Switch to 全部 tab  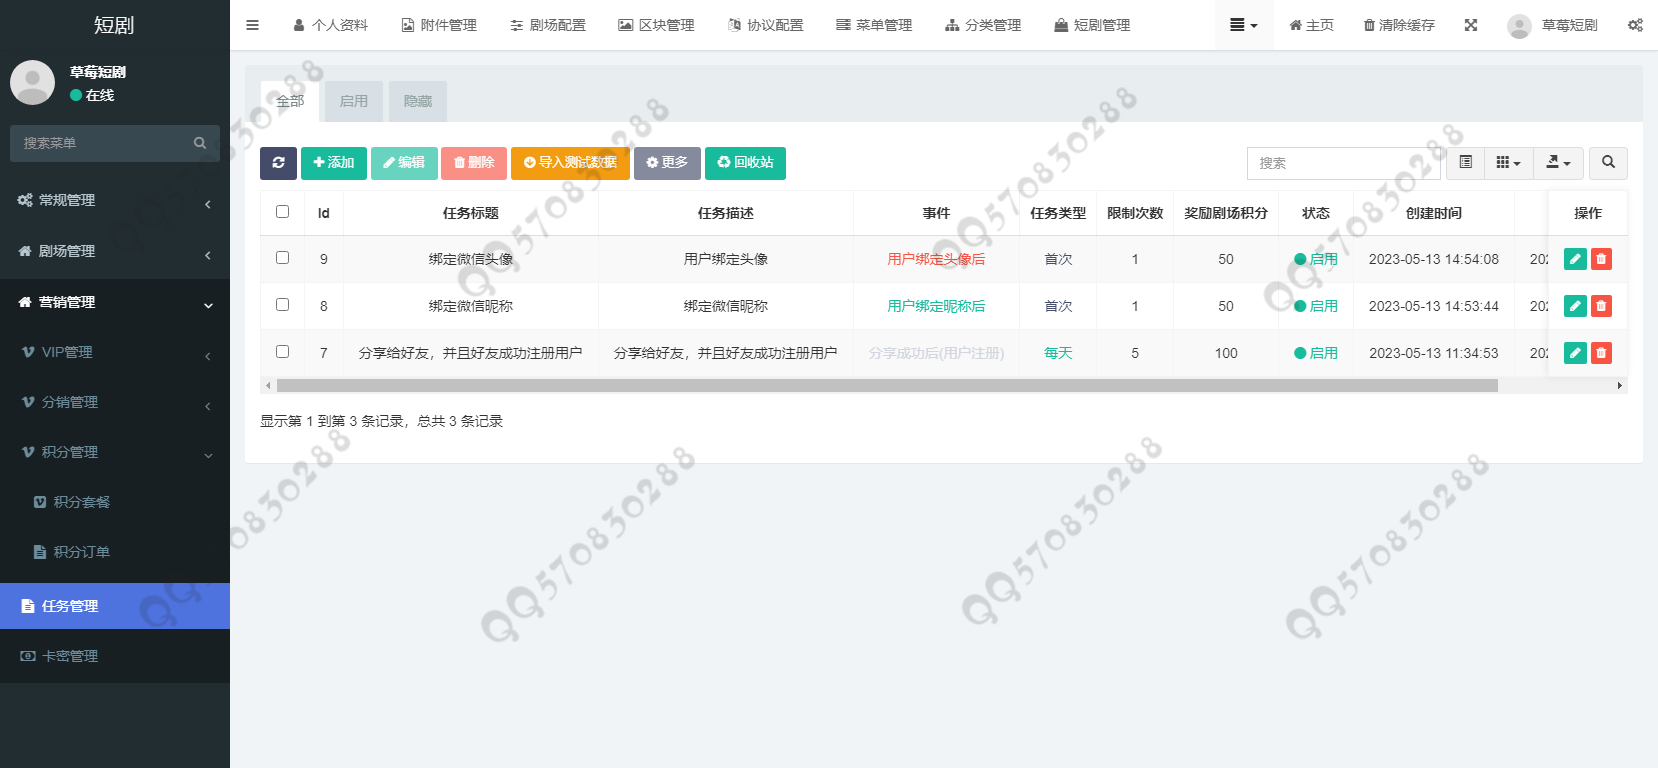pos(290,101)
